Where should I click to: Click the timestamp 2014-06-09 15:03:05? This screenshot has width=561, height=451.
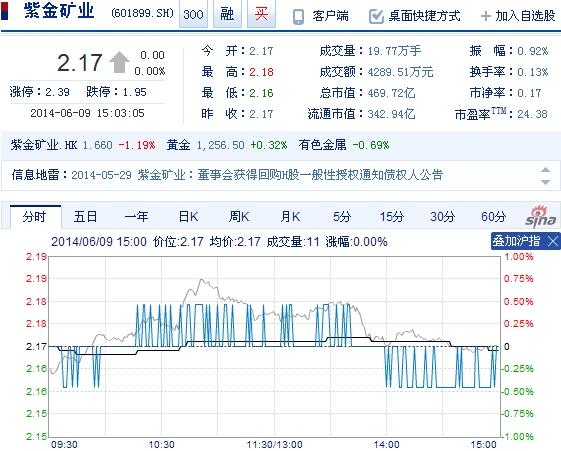(87, 113)
